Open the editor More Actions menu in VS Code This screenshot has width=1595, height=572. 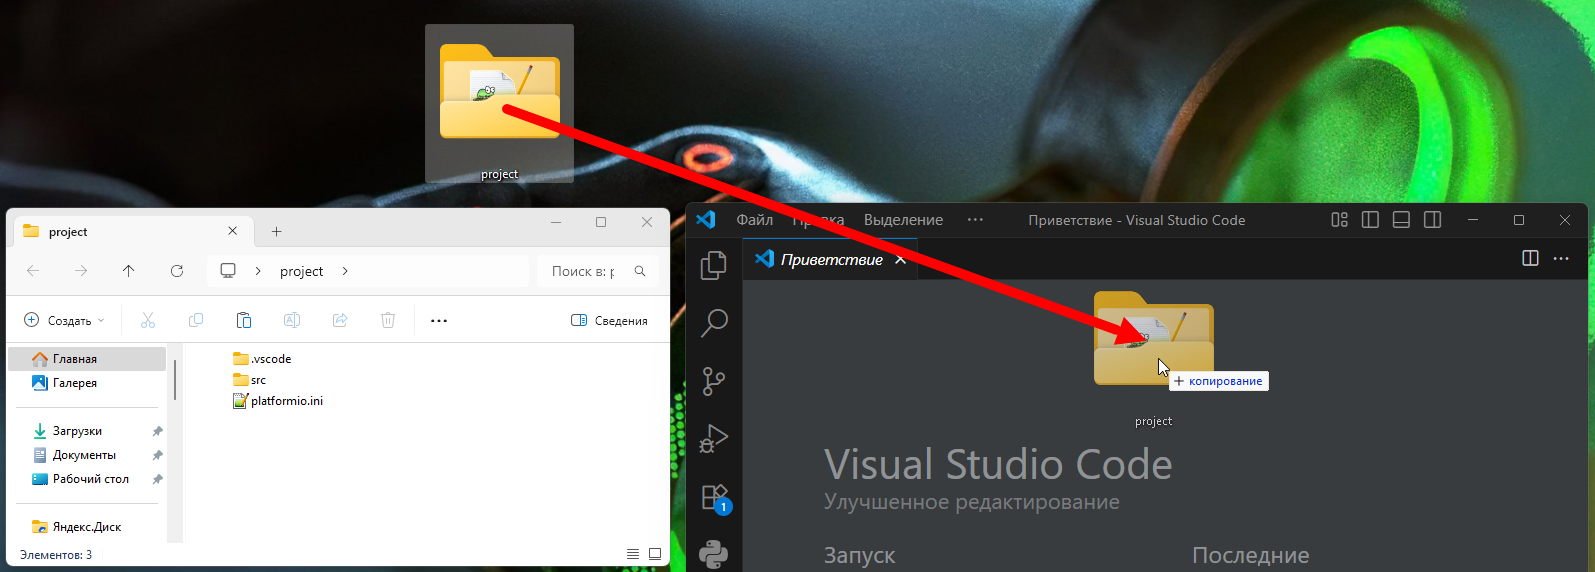coord(1561,258)
